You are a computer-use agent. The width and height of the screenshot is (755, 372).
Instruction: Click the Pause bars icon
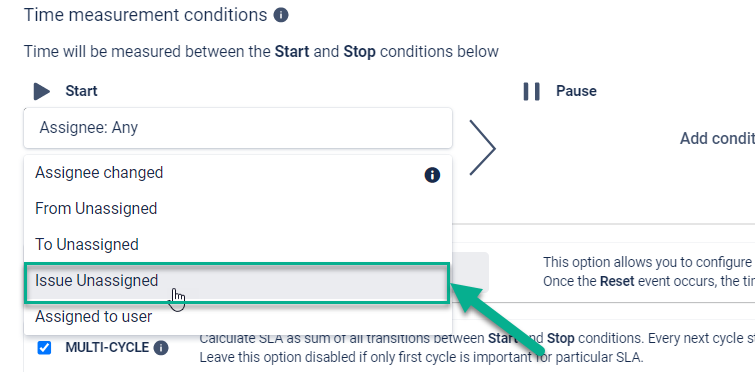[532, 91]
